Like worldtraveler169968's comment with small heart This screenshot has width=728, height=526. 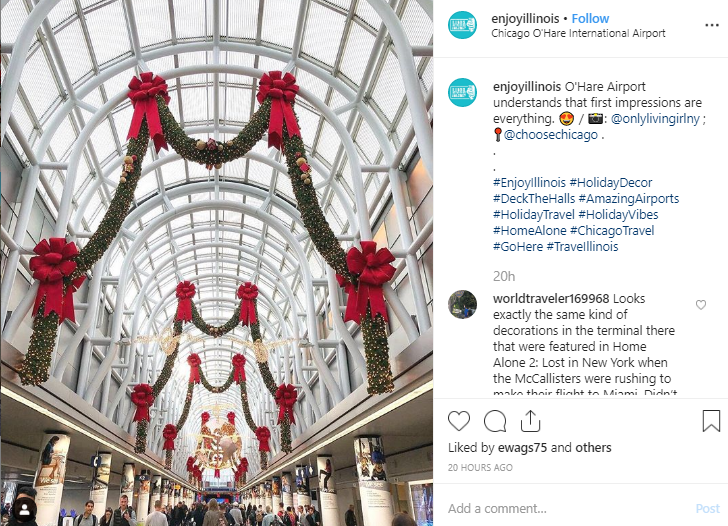(x=701, y=305)
